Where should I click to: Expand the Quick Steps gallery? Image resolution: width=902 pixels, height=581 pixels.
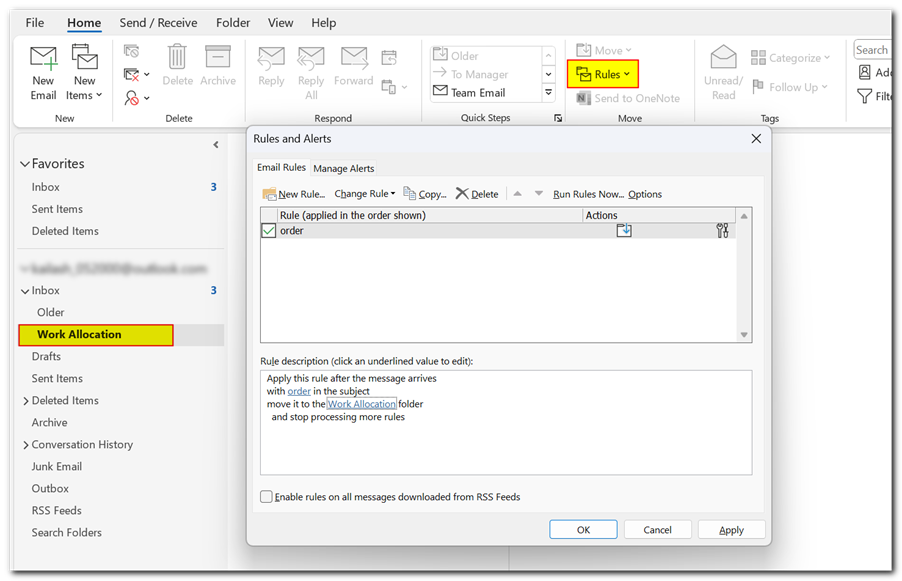[548, 93]
